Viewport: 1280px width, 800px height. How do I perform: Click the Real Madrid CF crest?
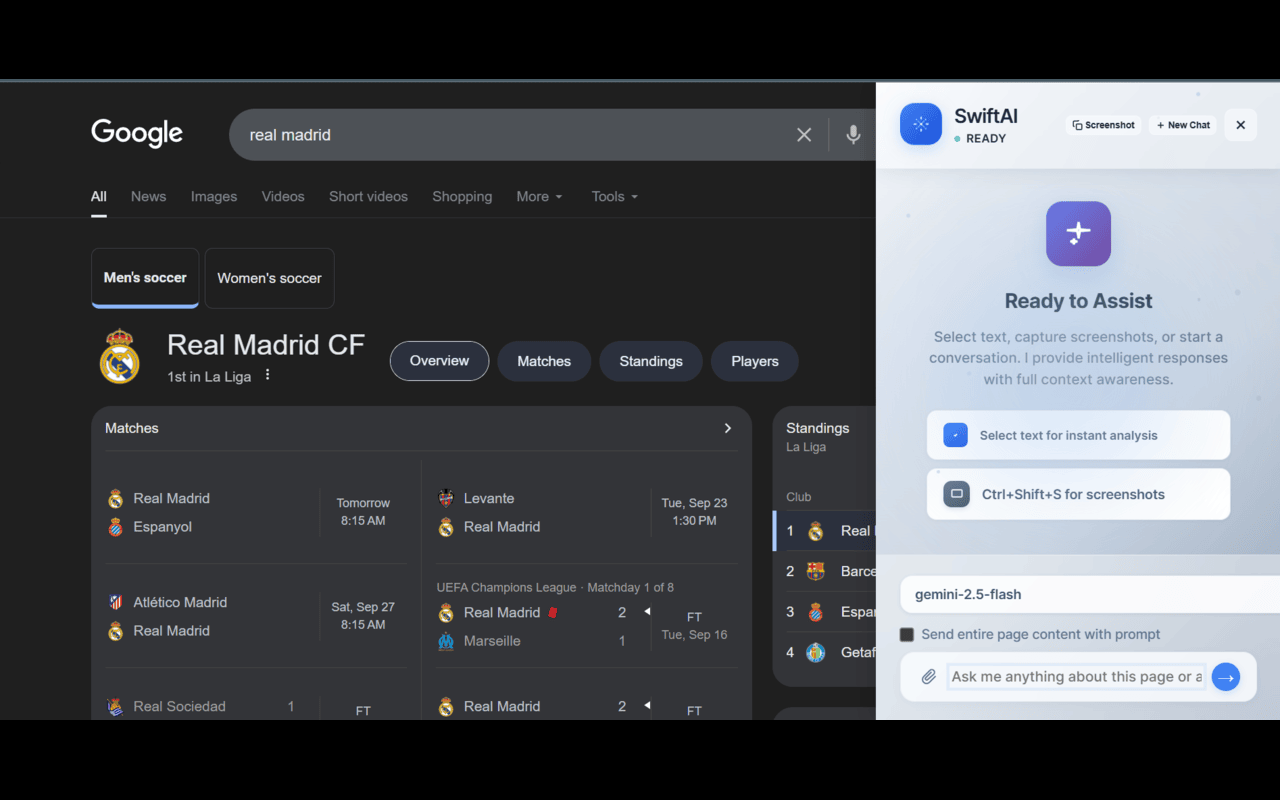(120, 357)
